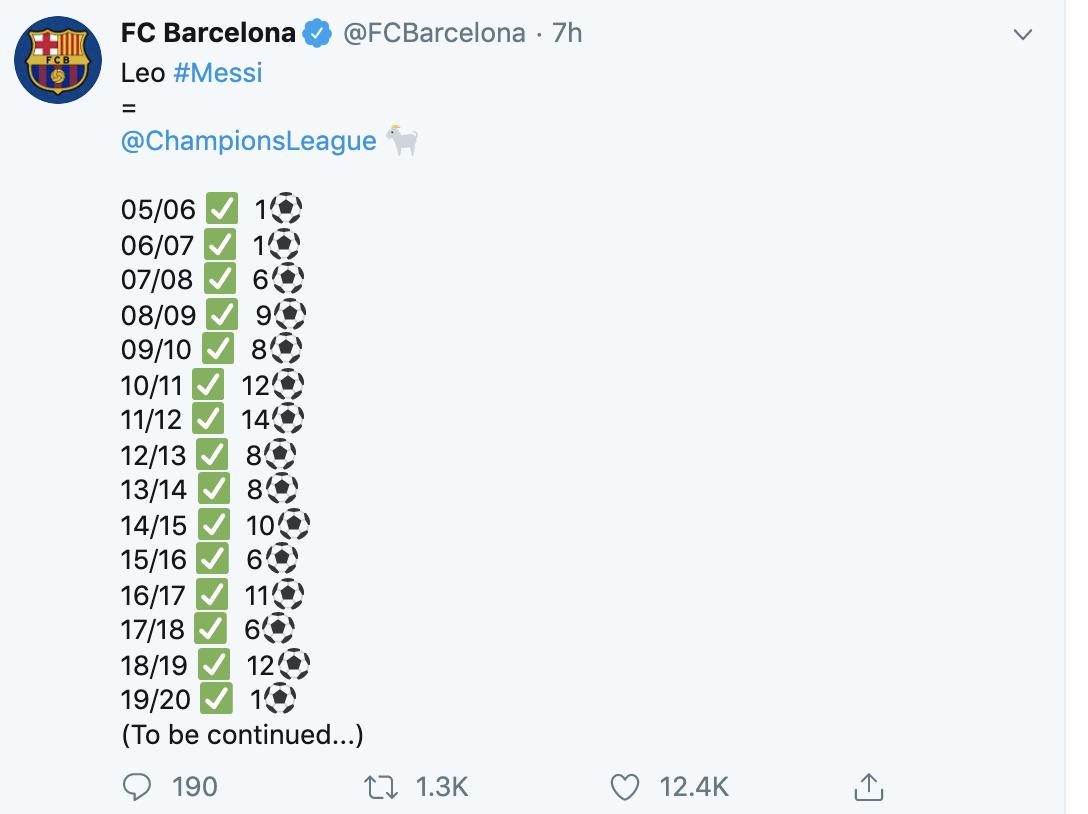Retweet this FC Barcelona tweet
Image resolution: width=1088 pixels, height=814 pixels.
pos(380,787)
